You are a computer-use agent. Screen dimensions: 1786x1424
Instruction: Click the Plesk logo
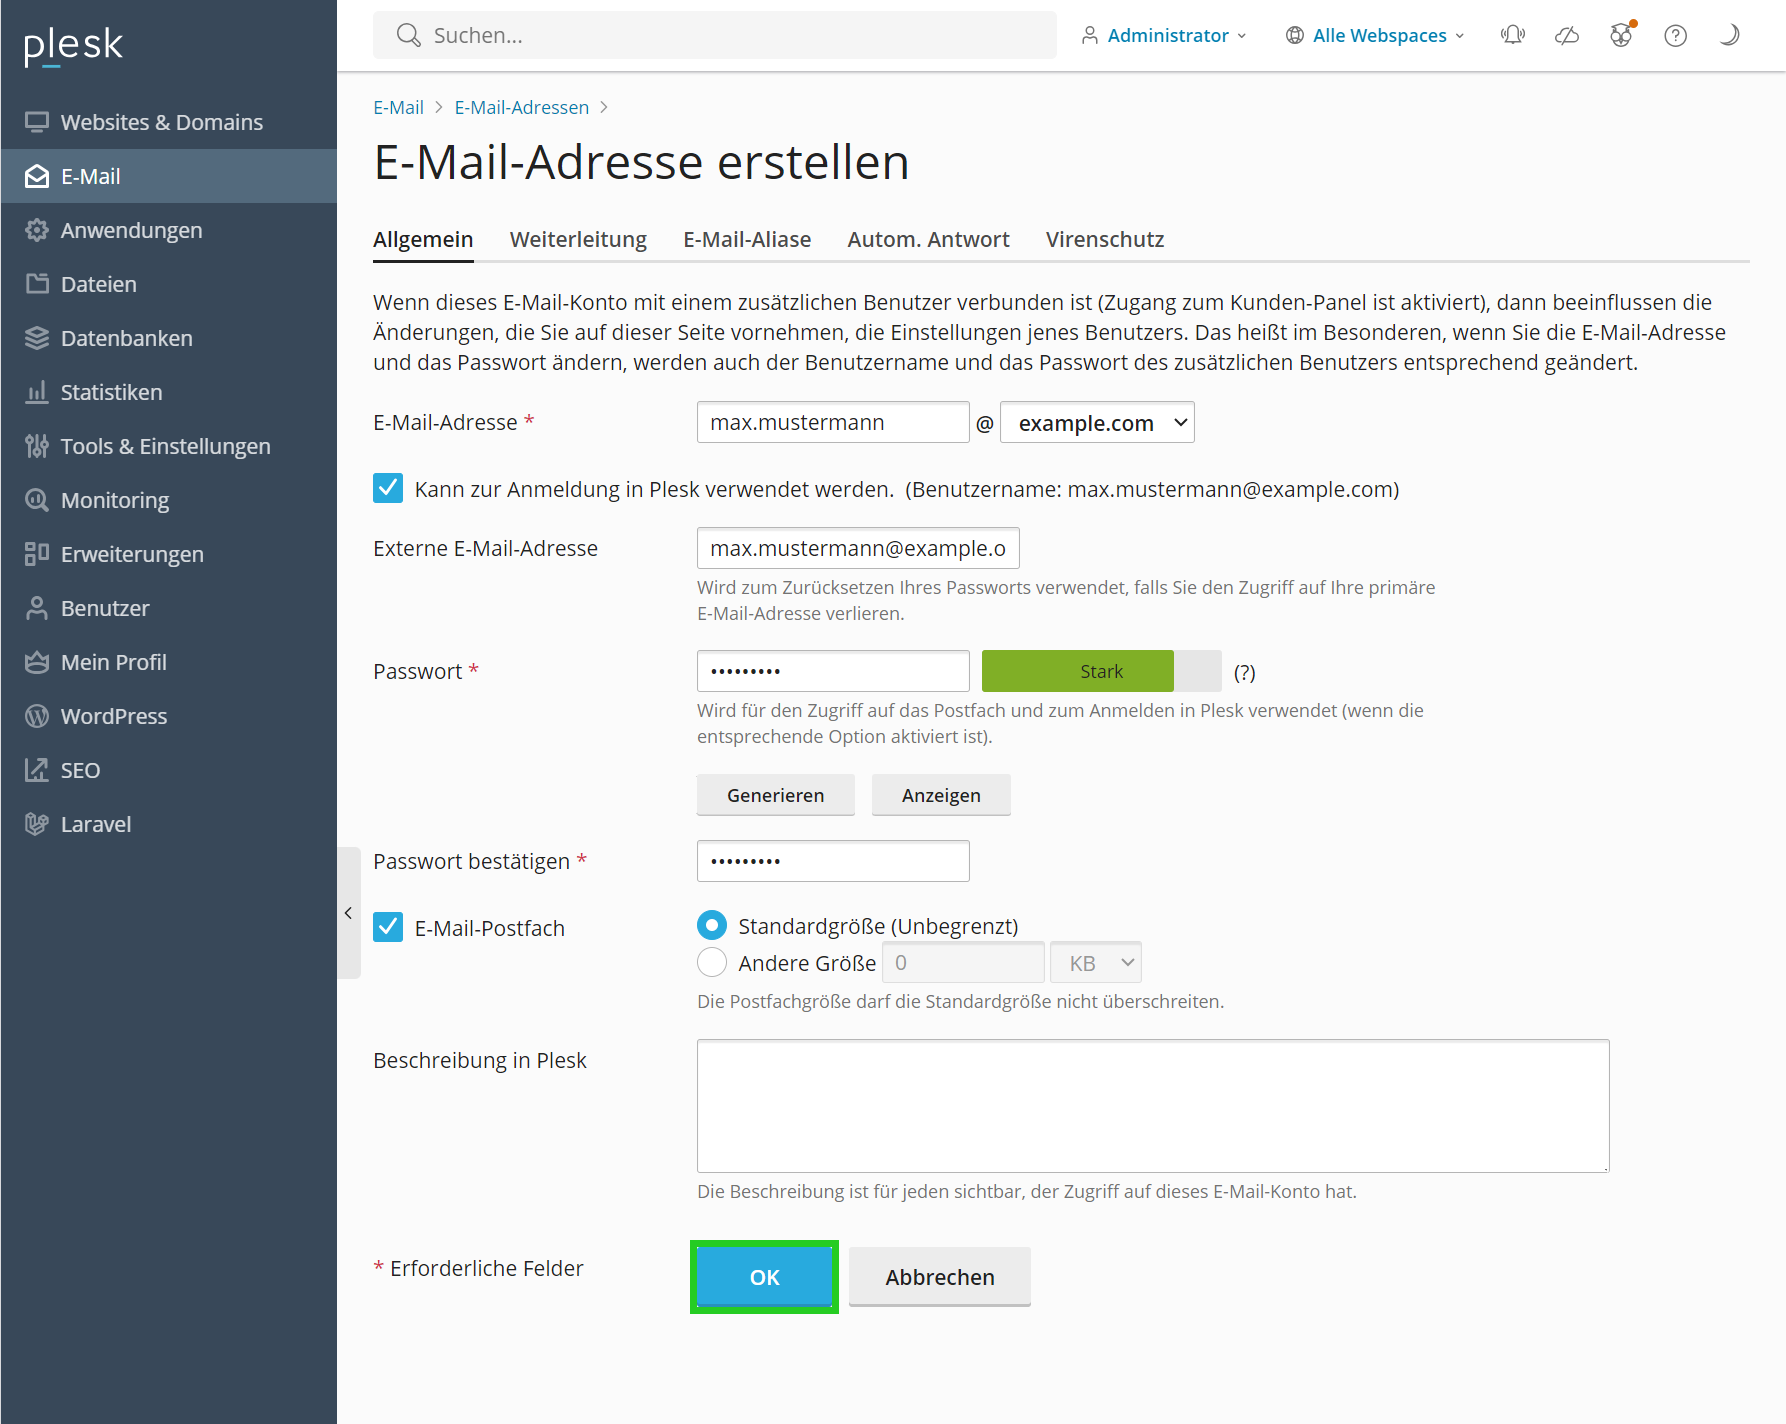pyautogui.click(x=73, y=45)
